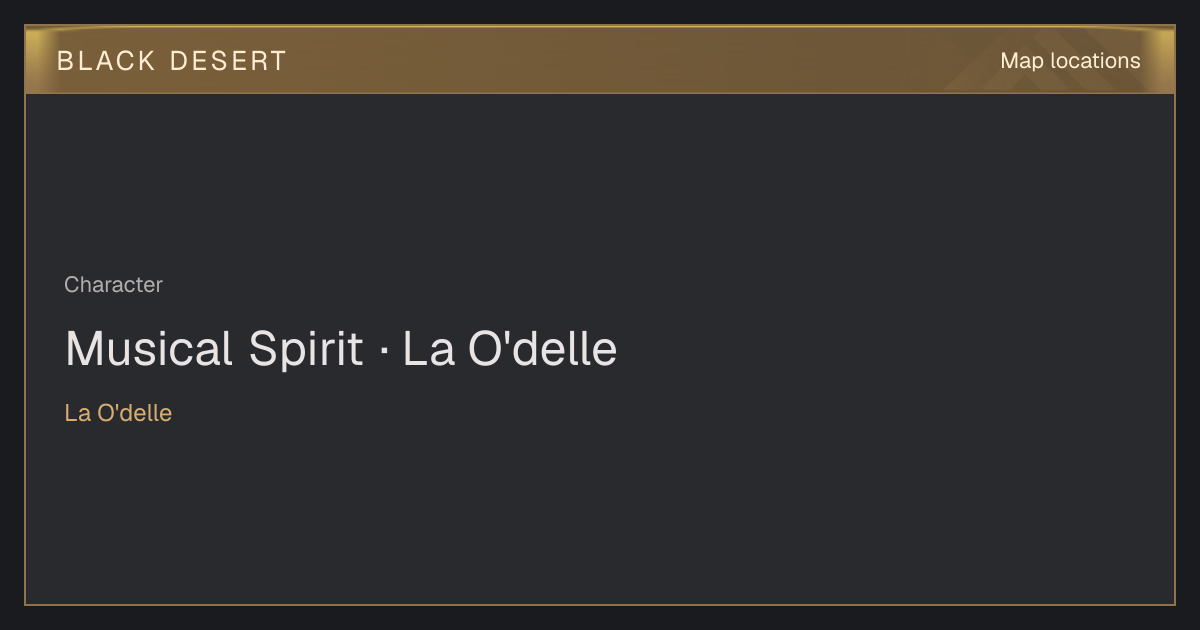Click the word Musical in the title
This screenshot has width=1200, height=630.
click(x=149, y=349)
